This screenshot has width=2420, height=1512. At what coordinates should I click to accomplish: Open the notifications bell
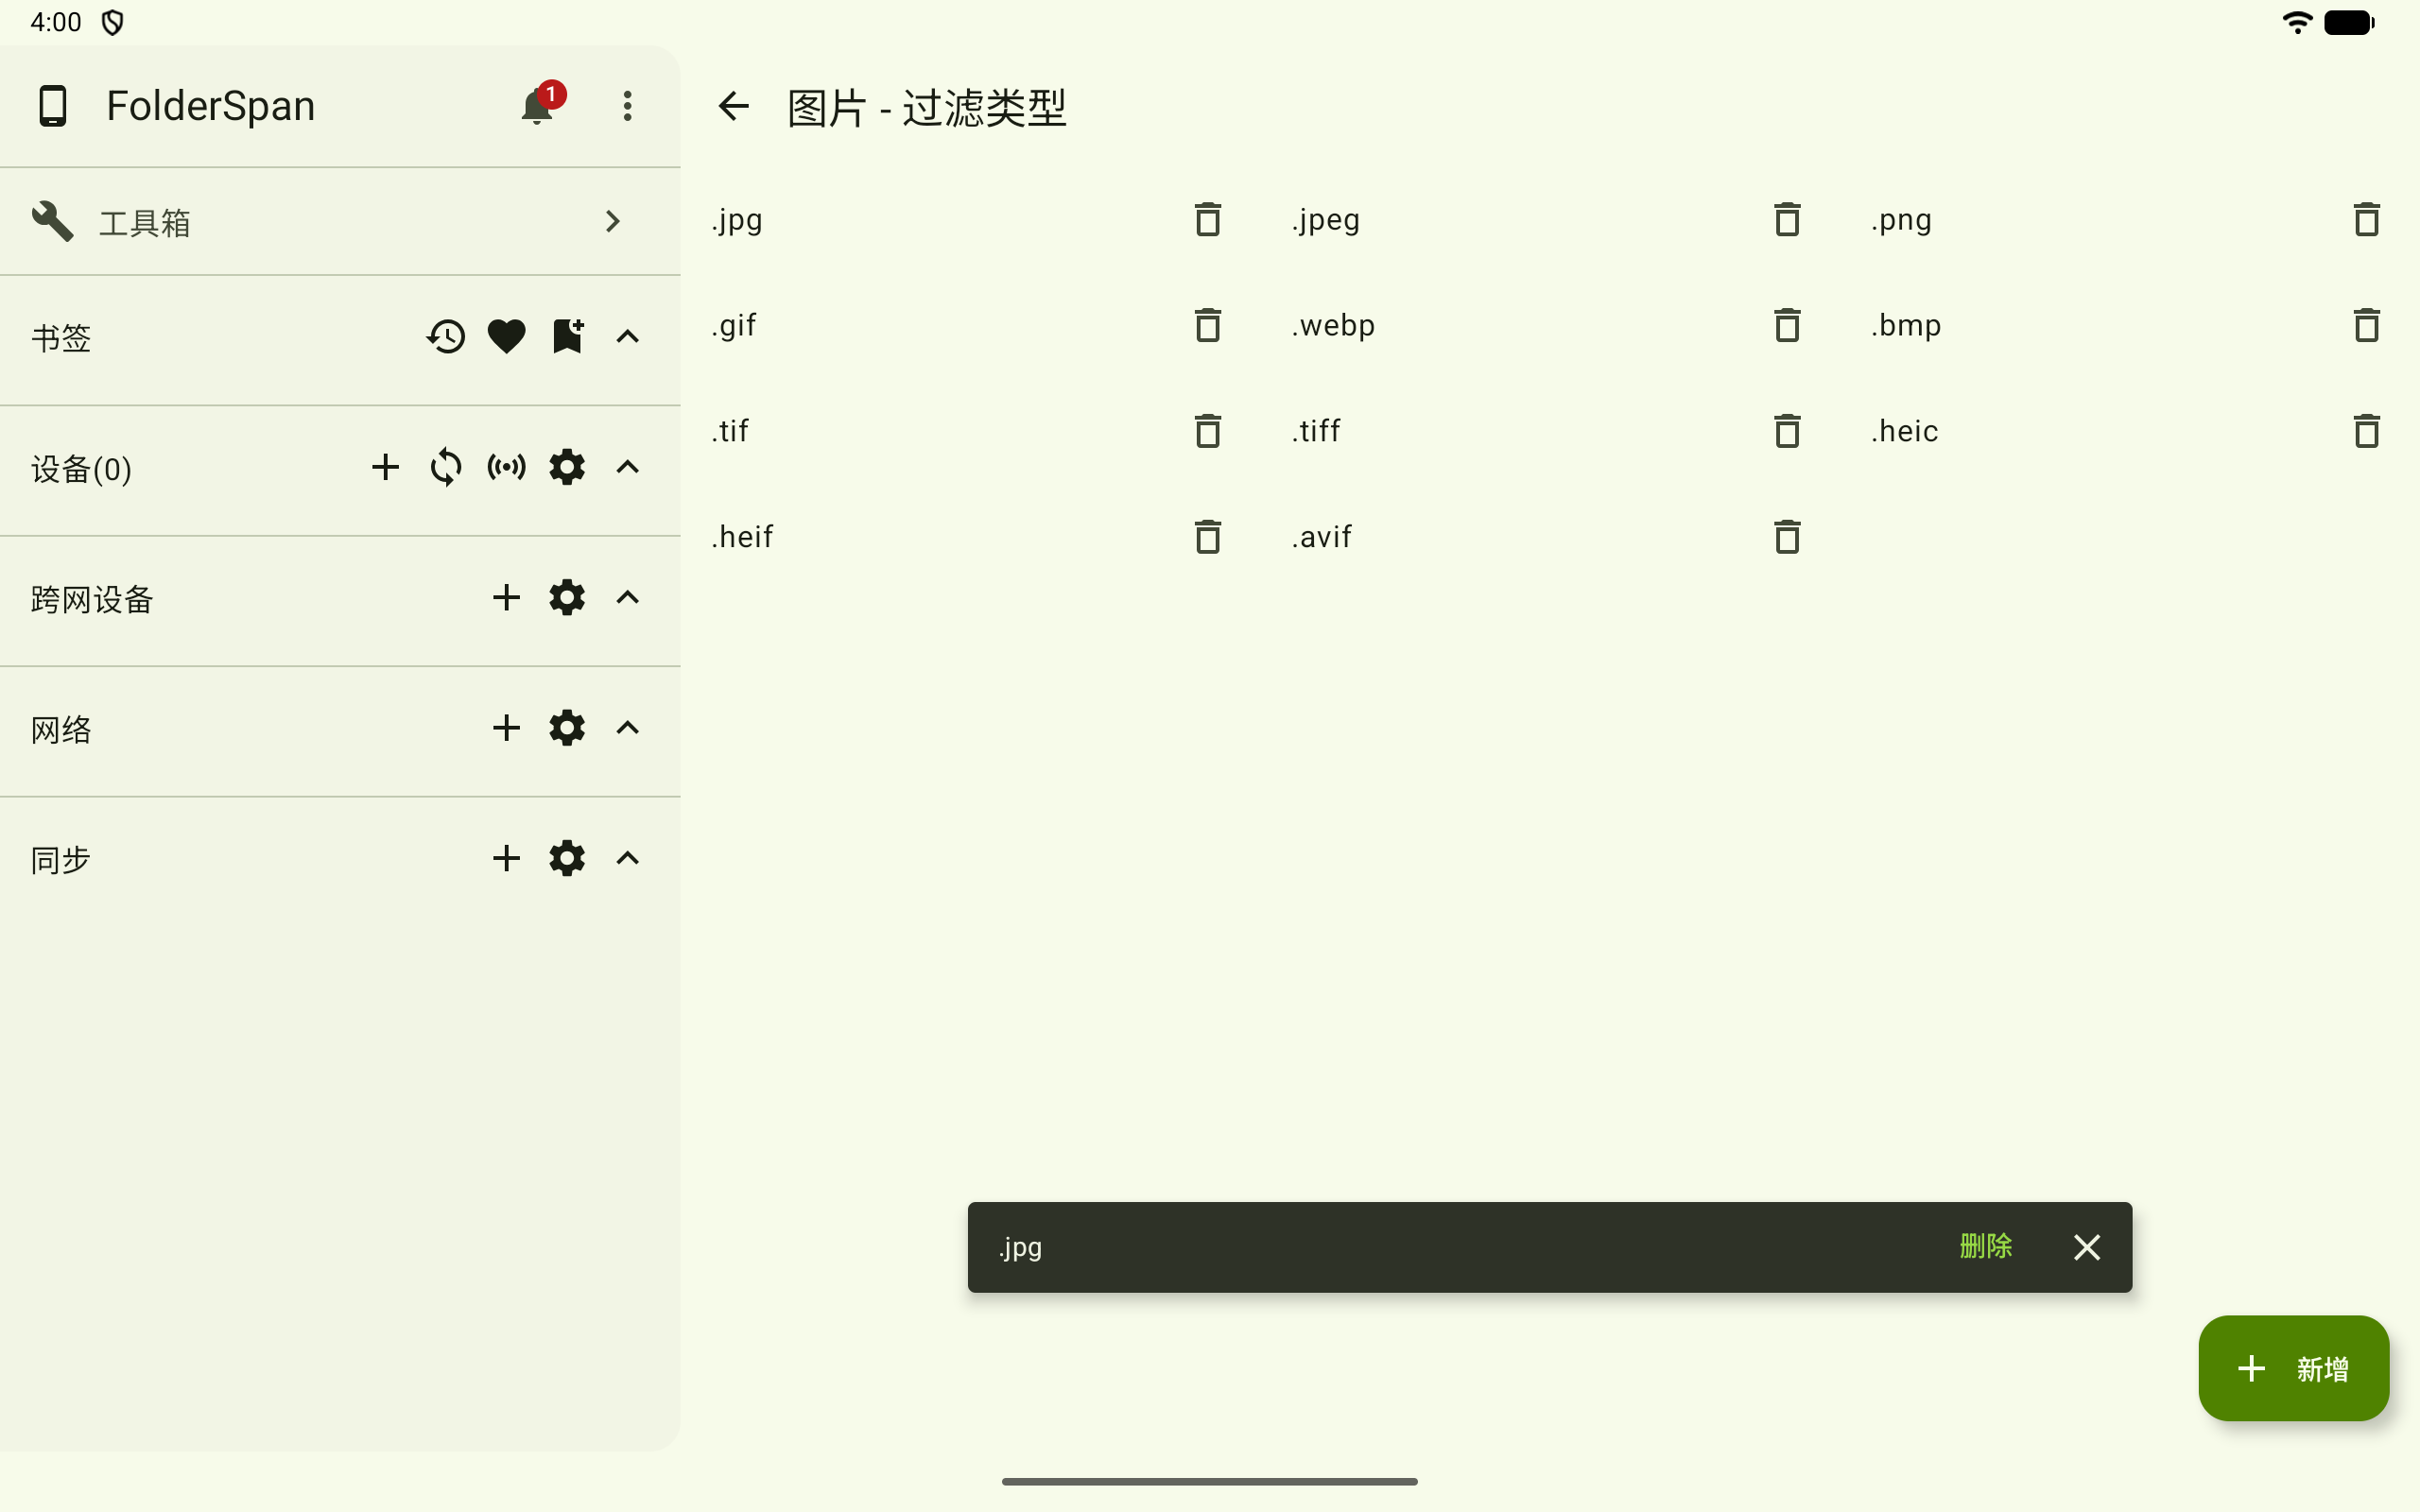(537, 106)
